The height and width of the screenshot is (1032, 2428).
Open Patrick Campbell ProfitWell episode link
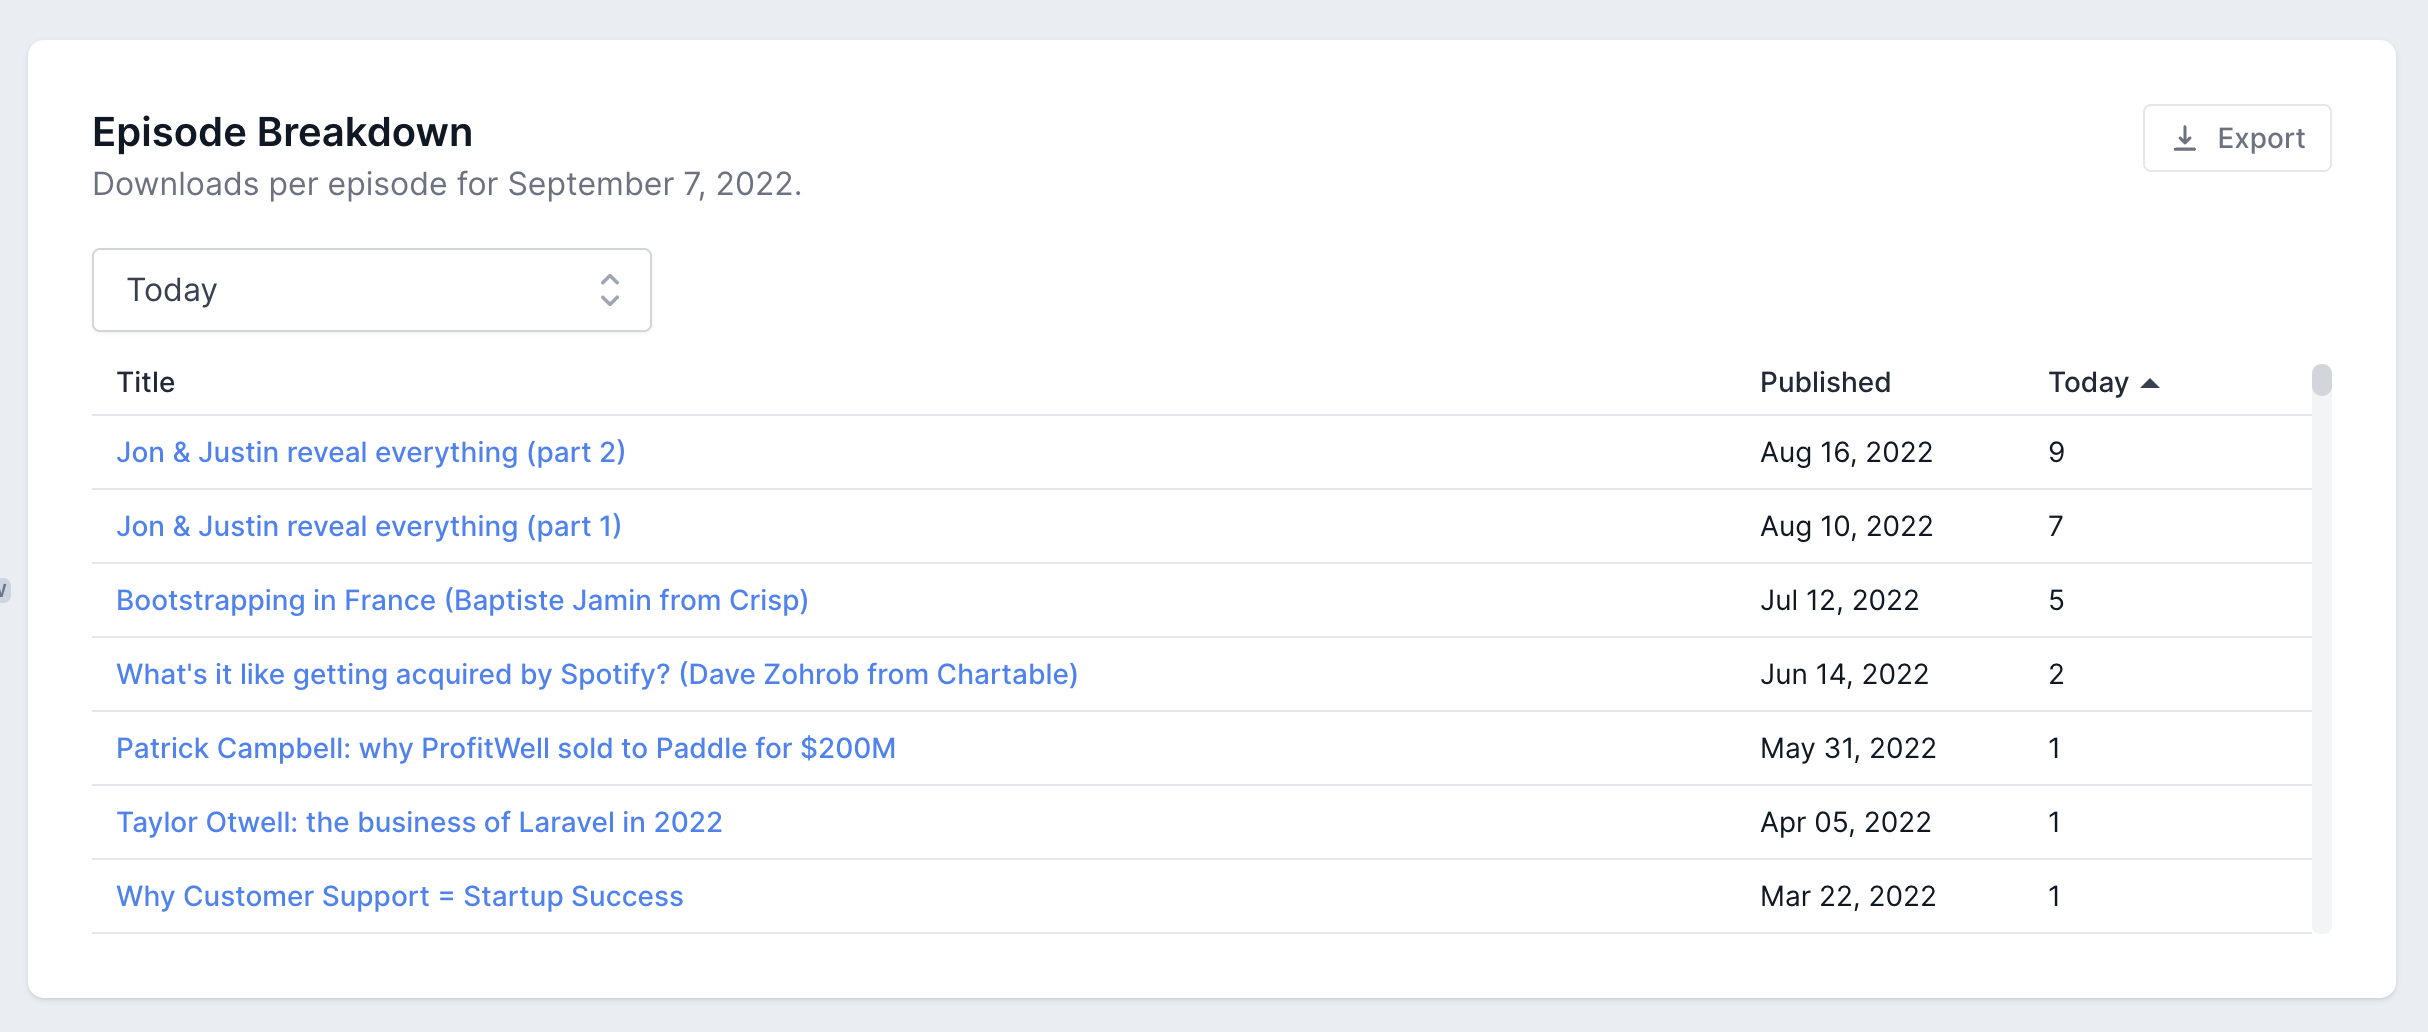[x=505, y=748]
